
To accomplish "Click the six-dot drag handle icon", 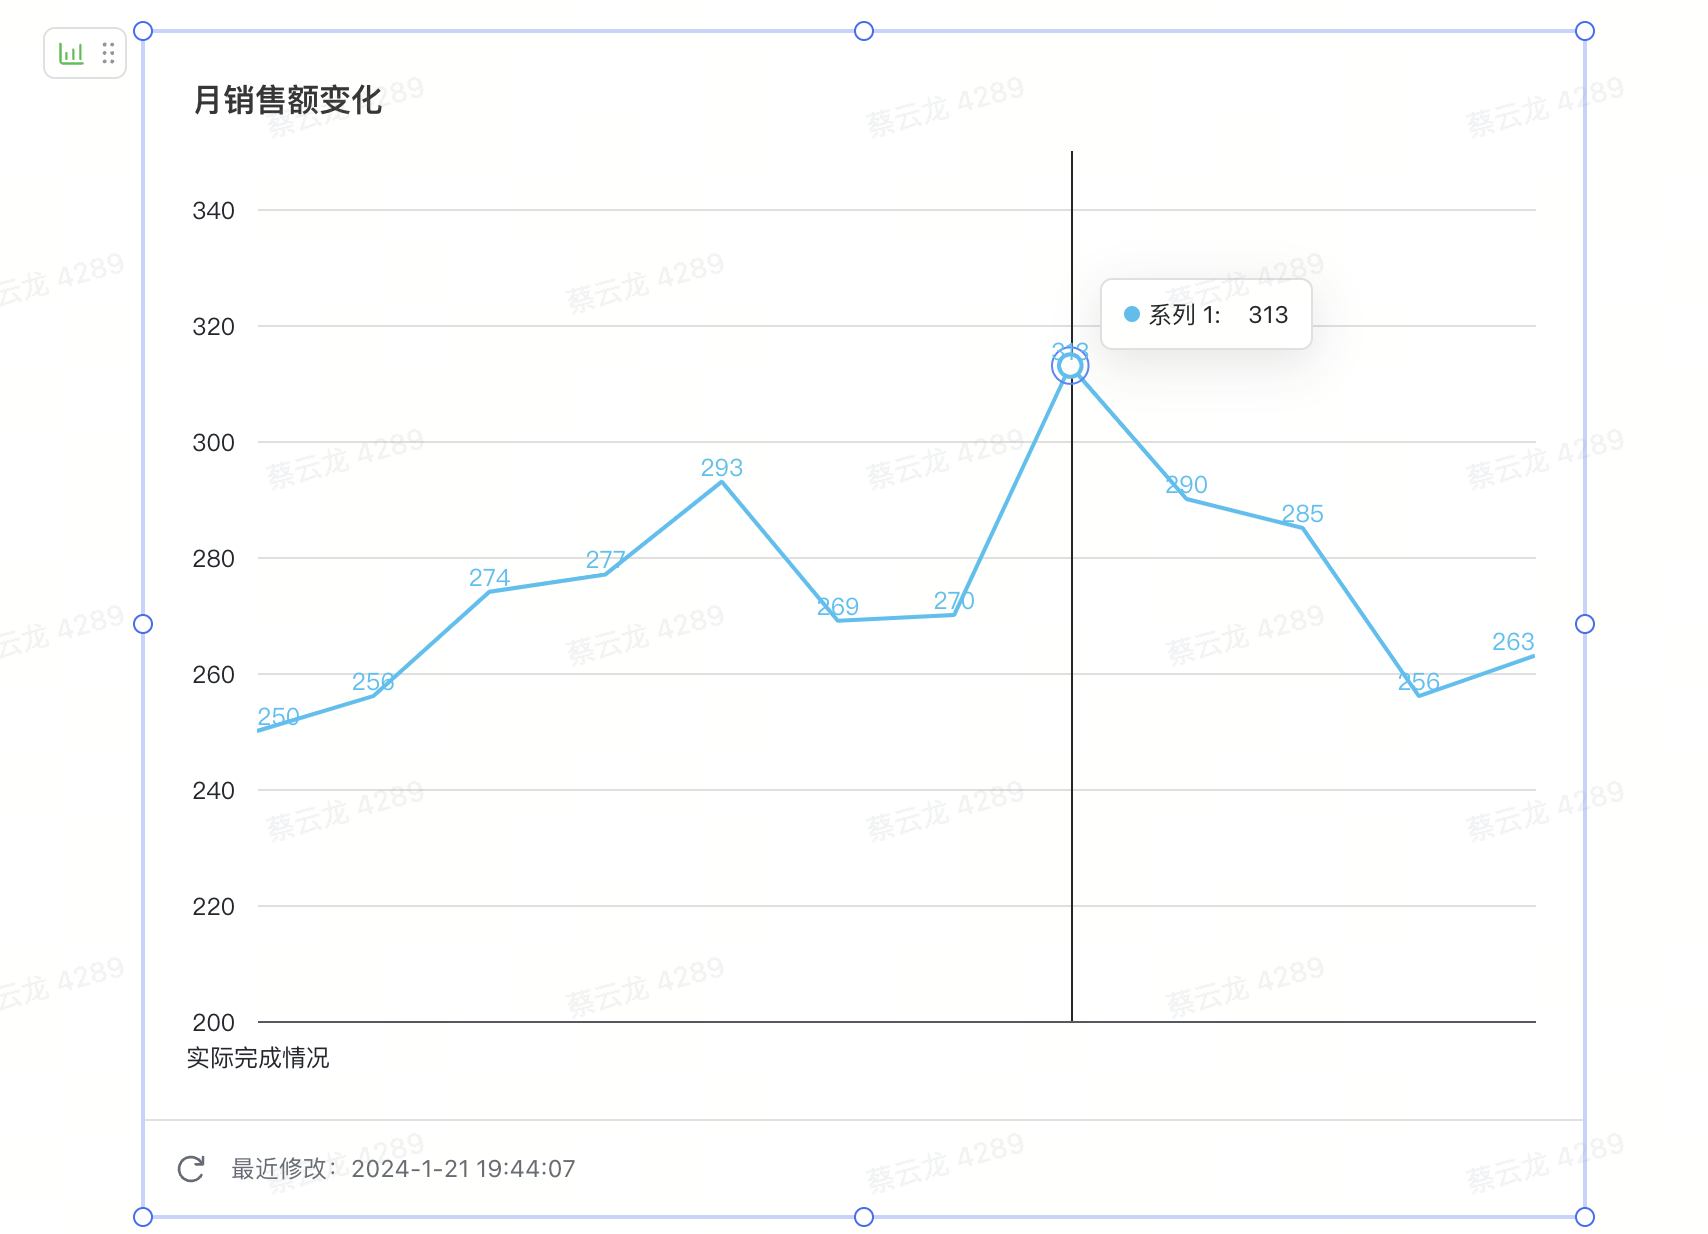I will [x=108, y=53].
